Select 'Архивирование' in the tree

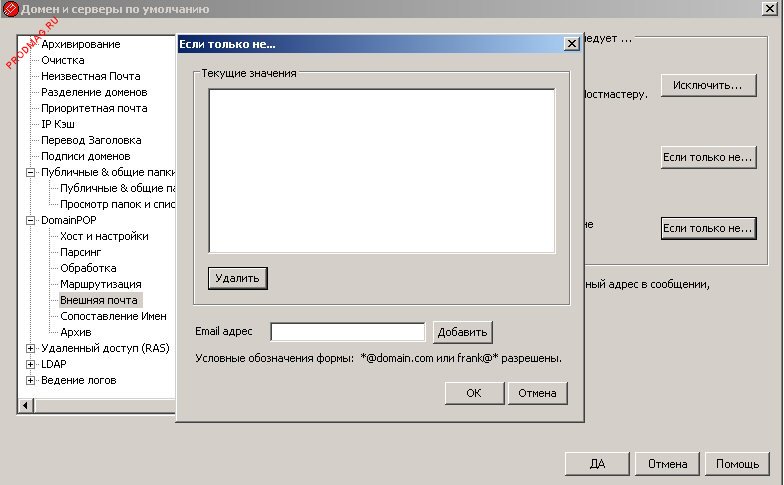80,44
